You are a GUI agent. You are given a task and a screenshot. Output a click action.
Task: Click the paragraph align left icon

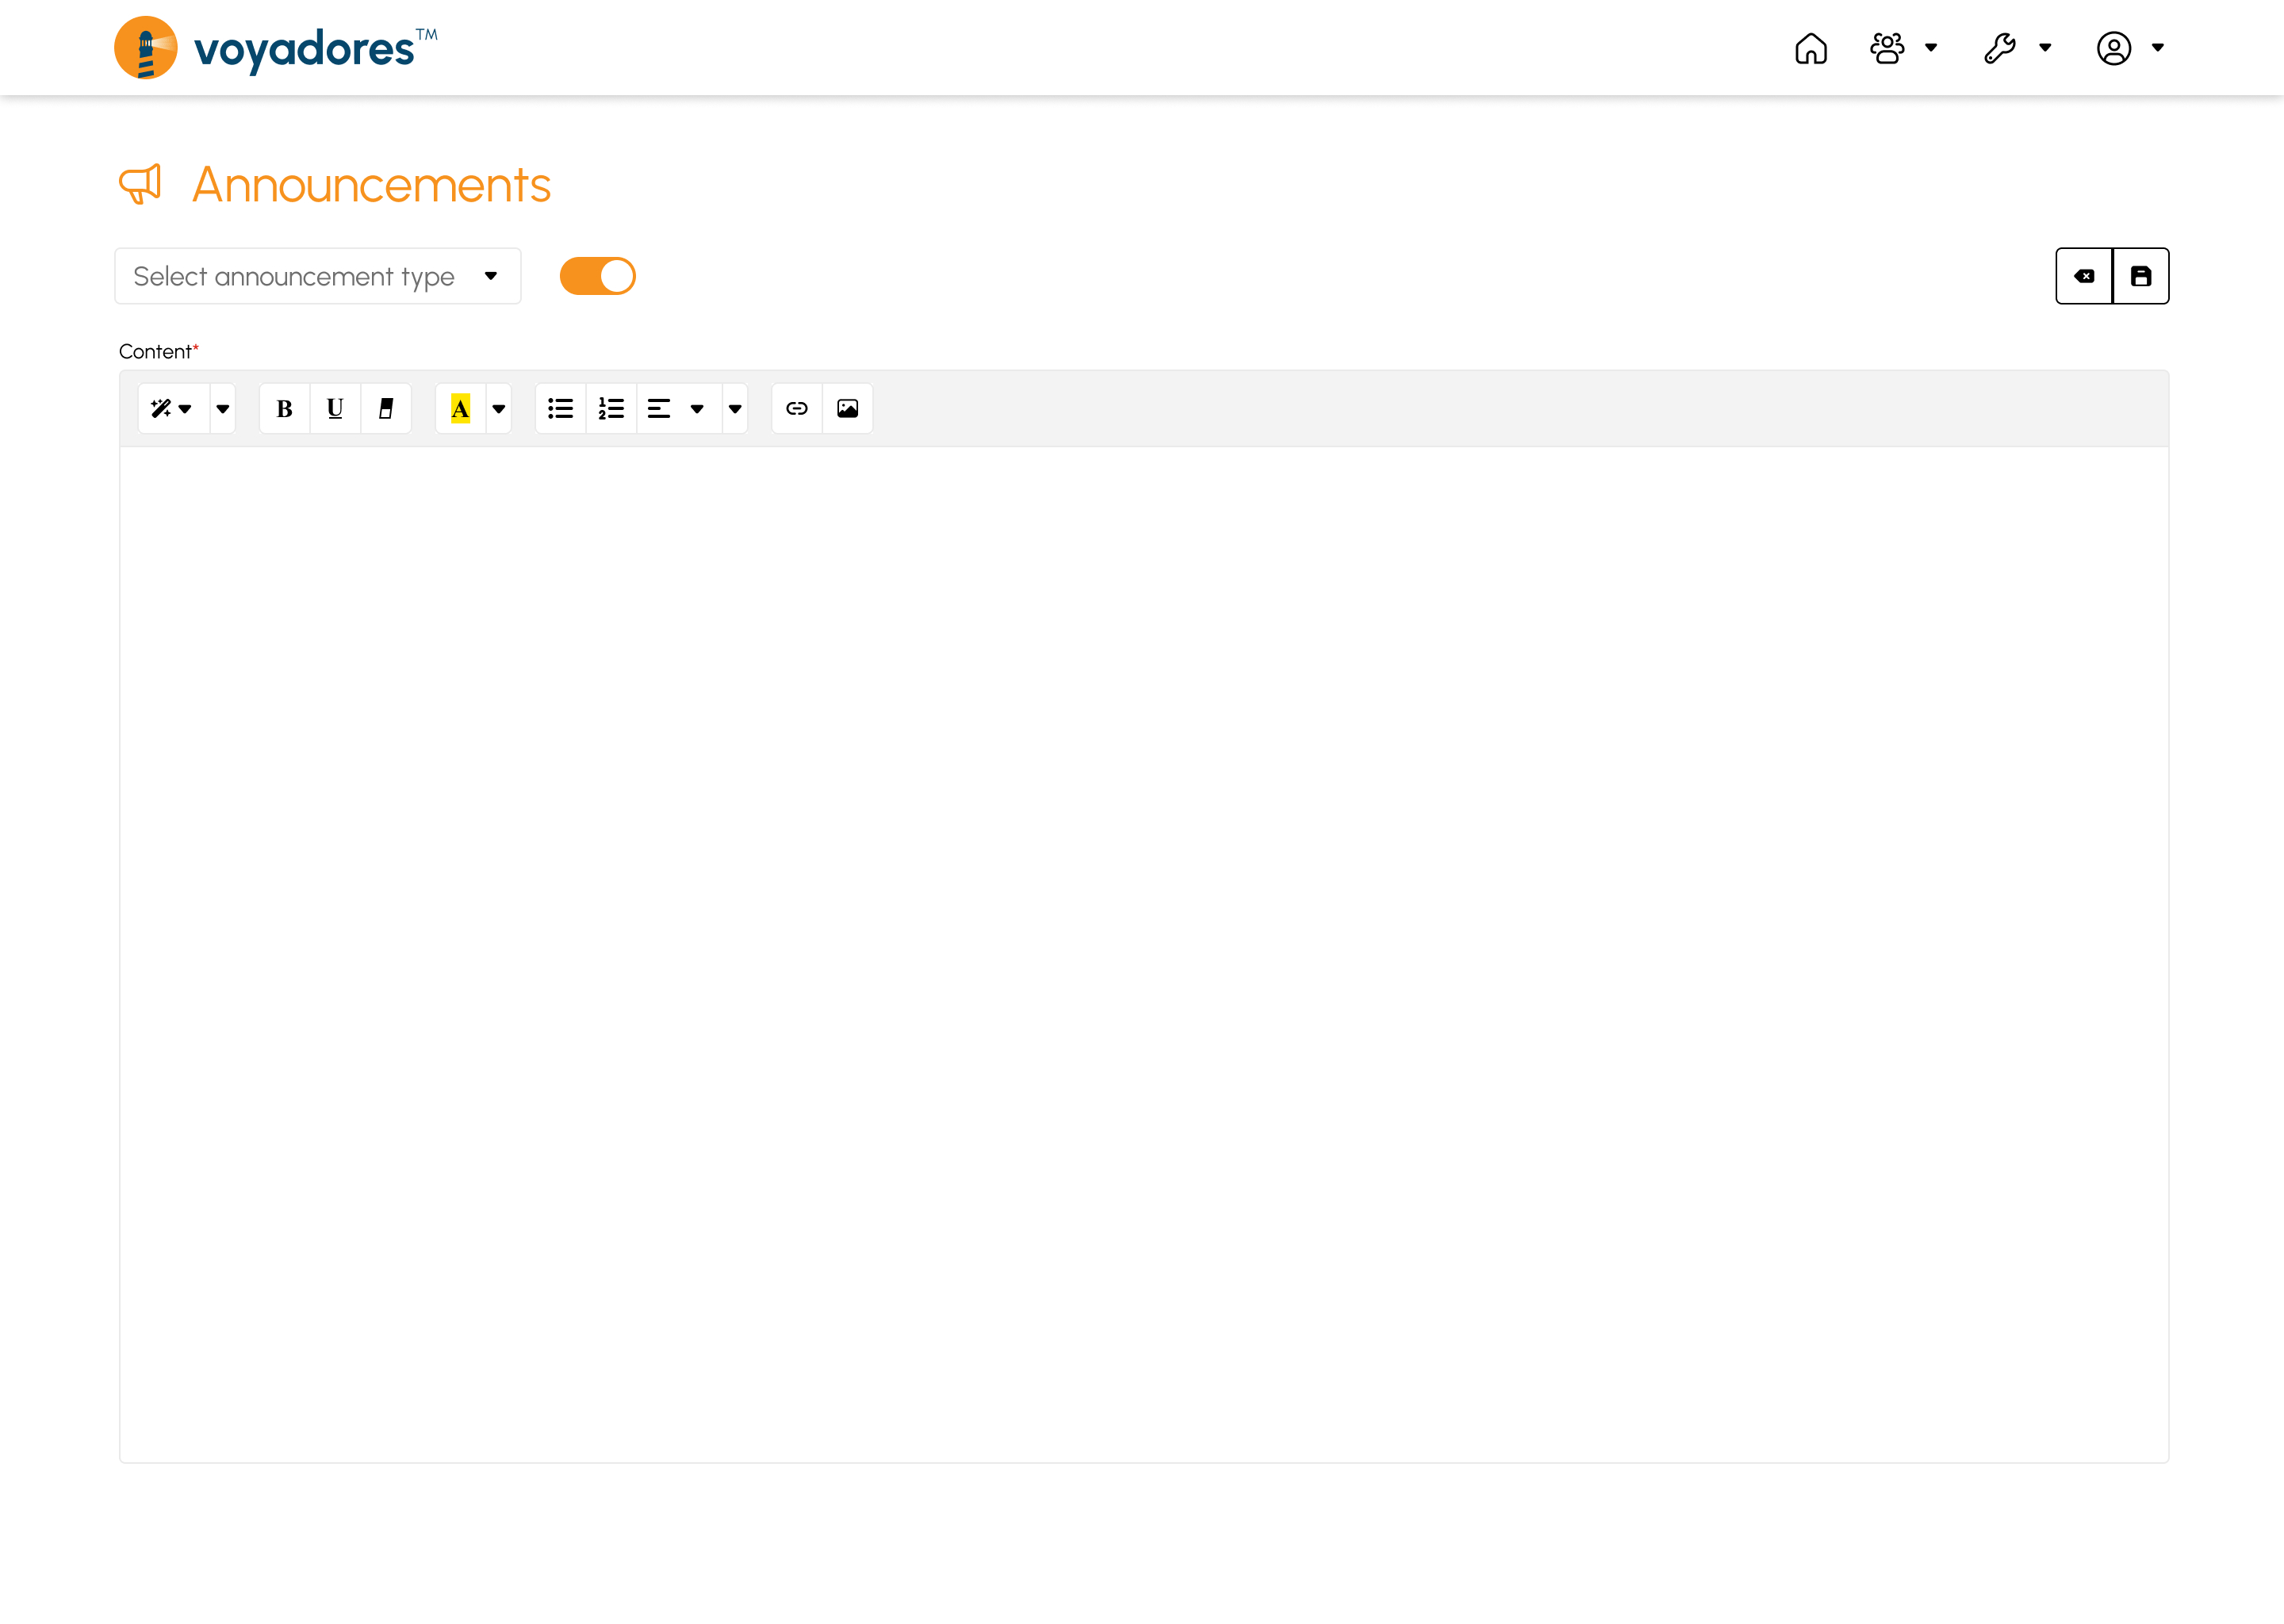(x=659, y=408)
